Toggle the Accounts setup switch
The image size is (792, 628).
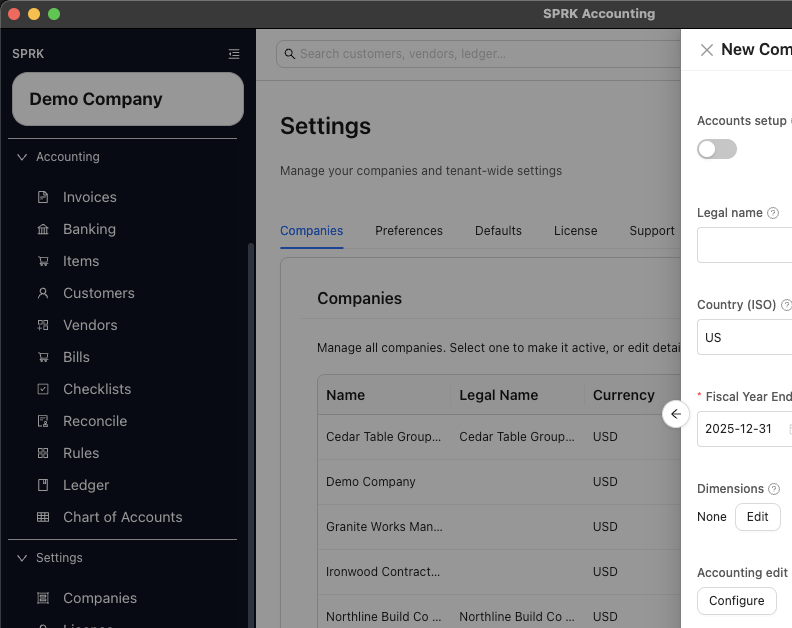[717, 149]
